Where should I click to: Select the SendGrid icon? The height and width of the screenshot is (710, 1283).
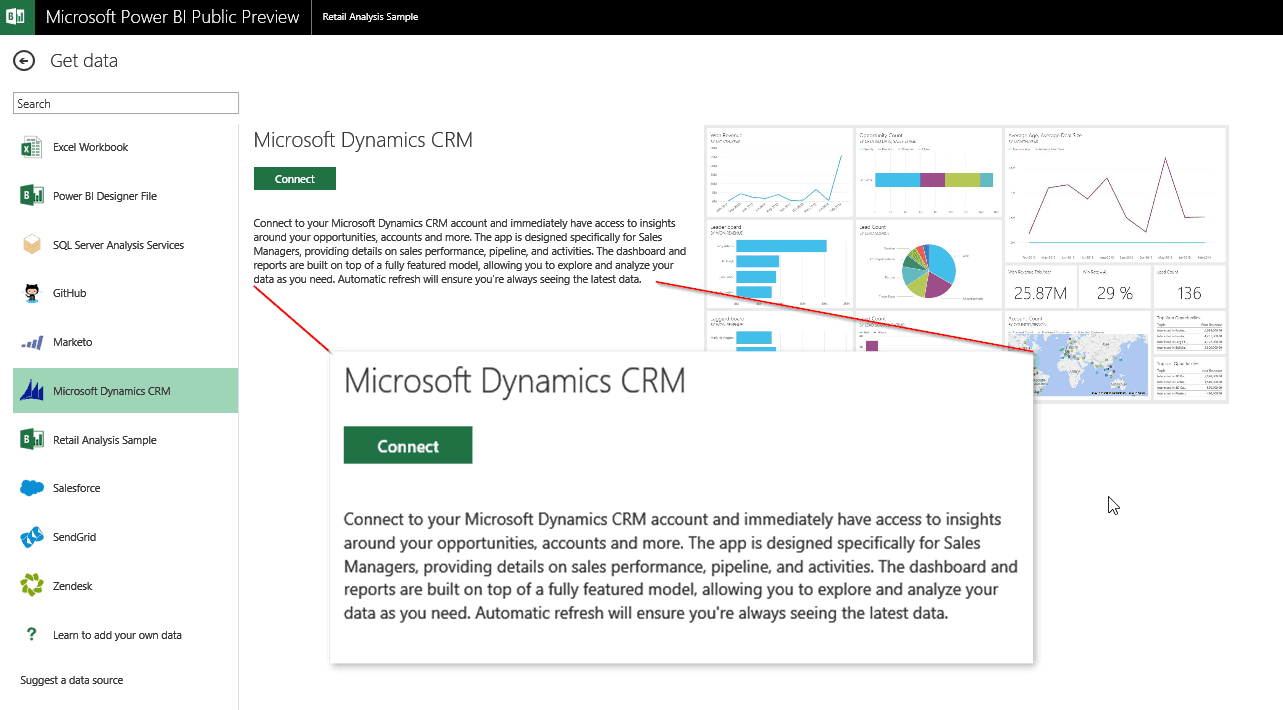(x=32, y=537)
